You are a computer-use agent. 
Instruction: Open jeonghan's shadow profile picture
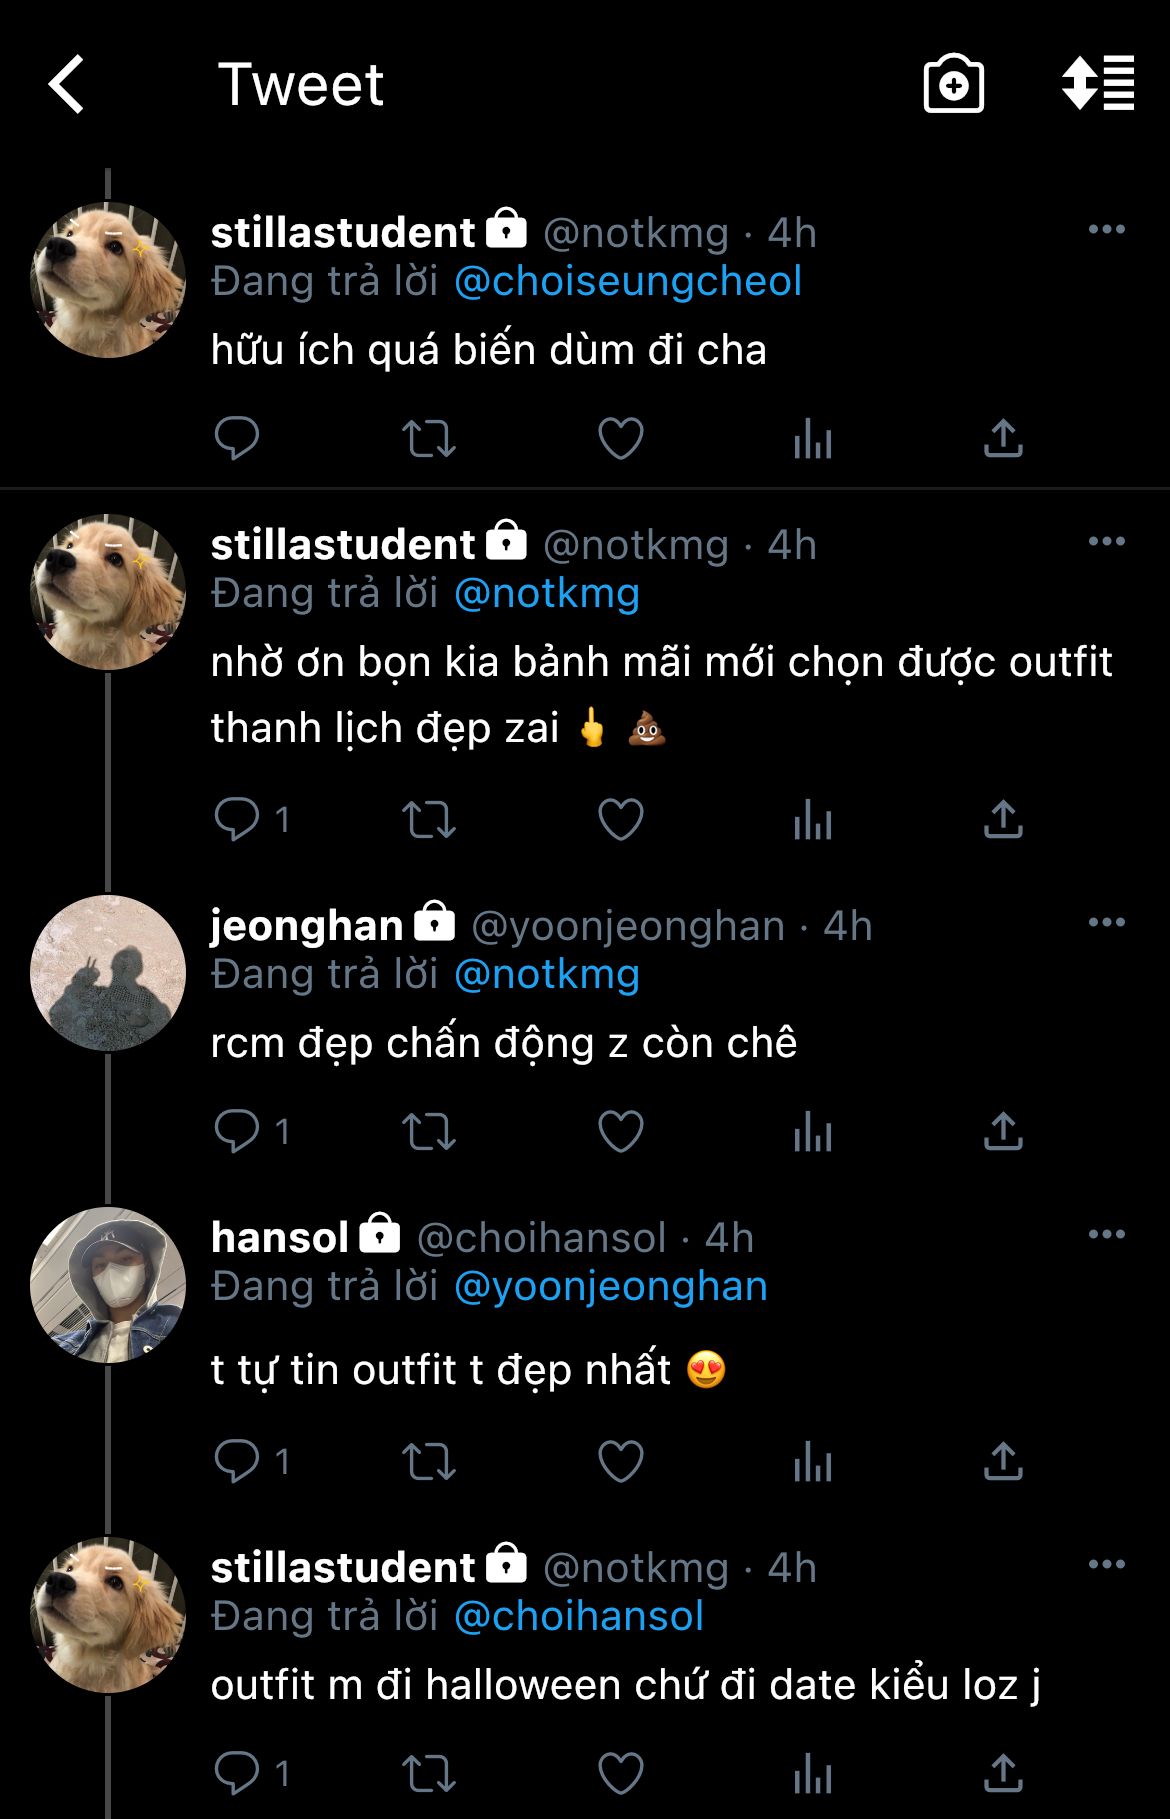pyautogui.click(x=108, y=973)
